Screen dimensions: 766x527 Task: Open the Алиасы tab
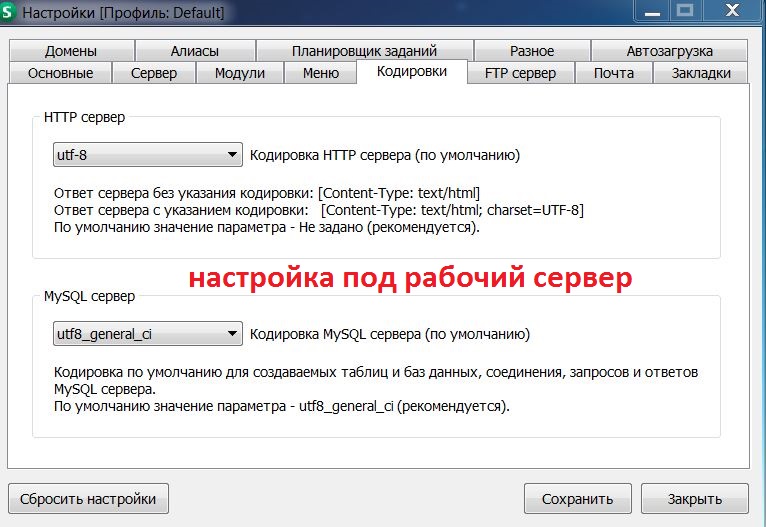click(x=194, y=51)
